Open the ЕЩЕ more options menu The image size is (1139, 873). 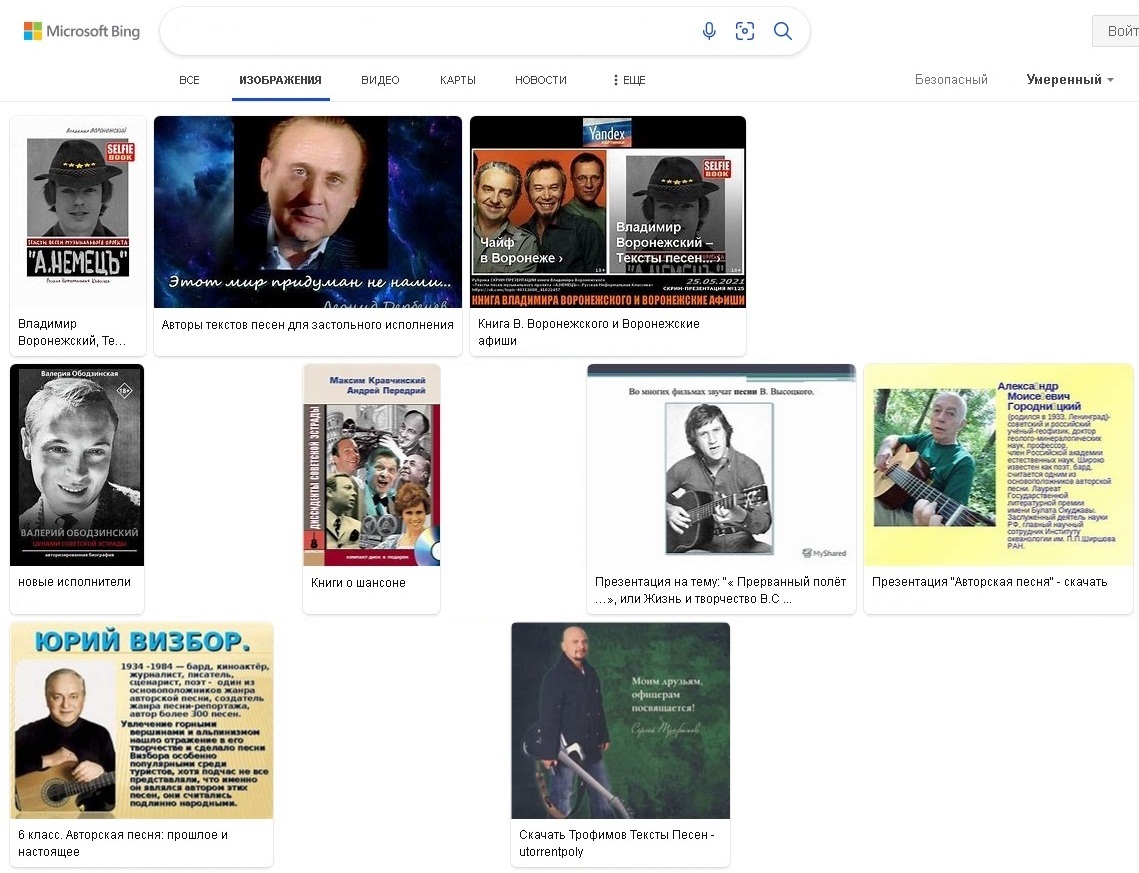(x=629, y=80)
